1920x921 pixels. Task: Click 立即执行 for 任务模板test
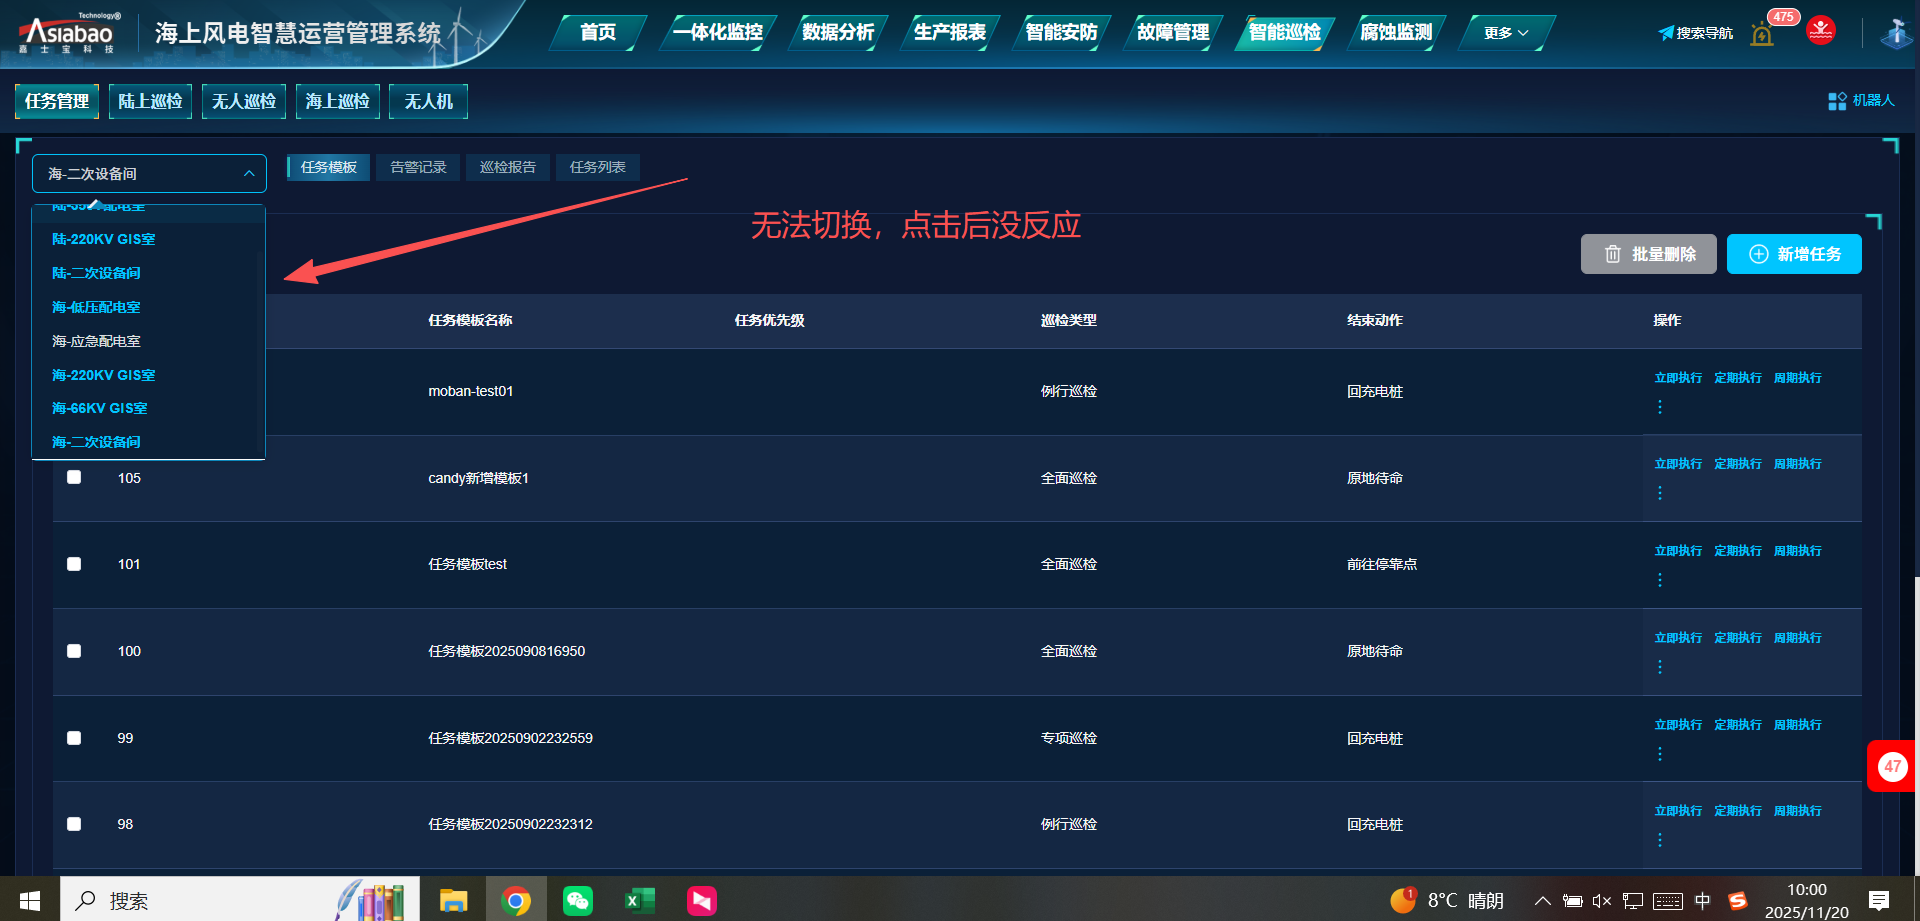click(x=1677, y=551)
